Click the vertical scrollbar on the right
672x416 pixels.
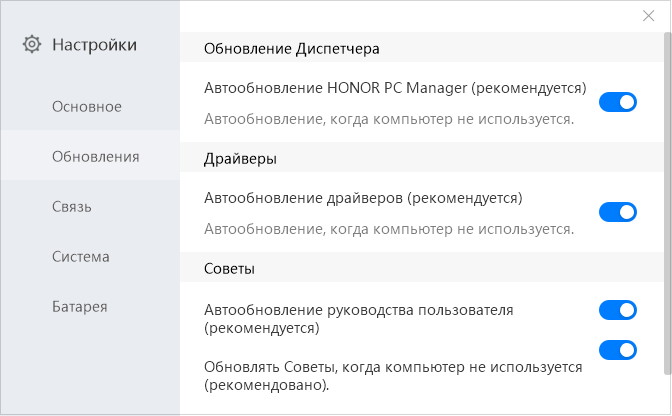coord(667,200)
